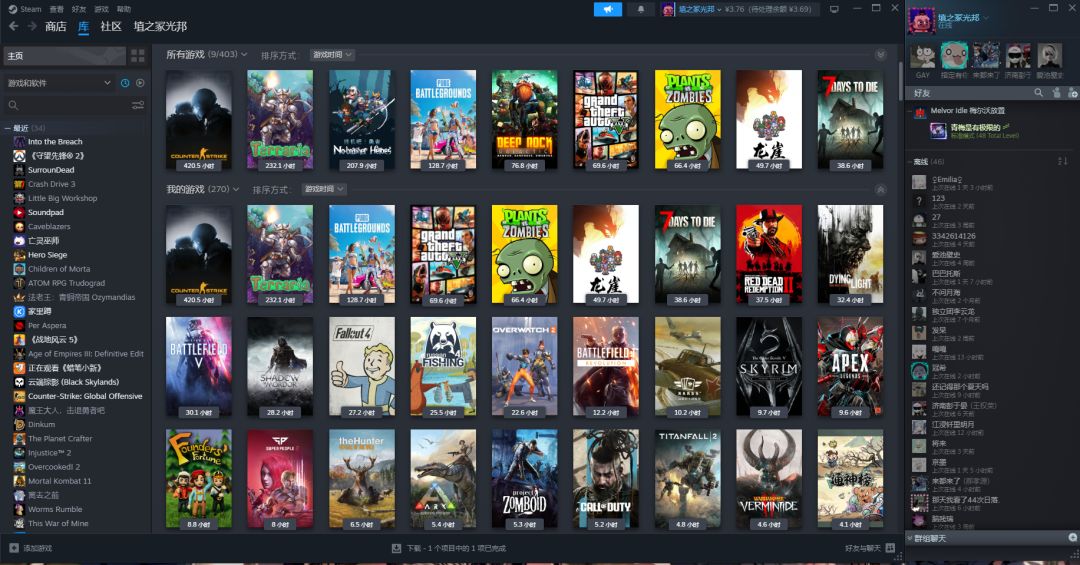Image resolution: width=1080 pixels, height=565 pixels.
Task: Click the sort arrows beside 离线 group
Action: 1062,161
